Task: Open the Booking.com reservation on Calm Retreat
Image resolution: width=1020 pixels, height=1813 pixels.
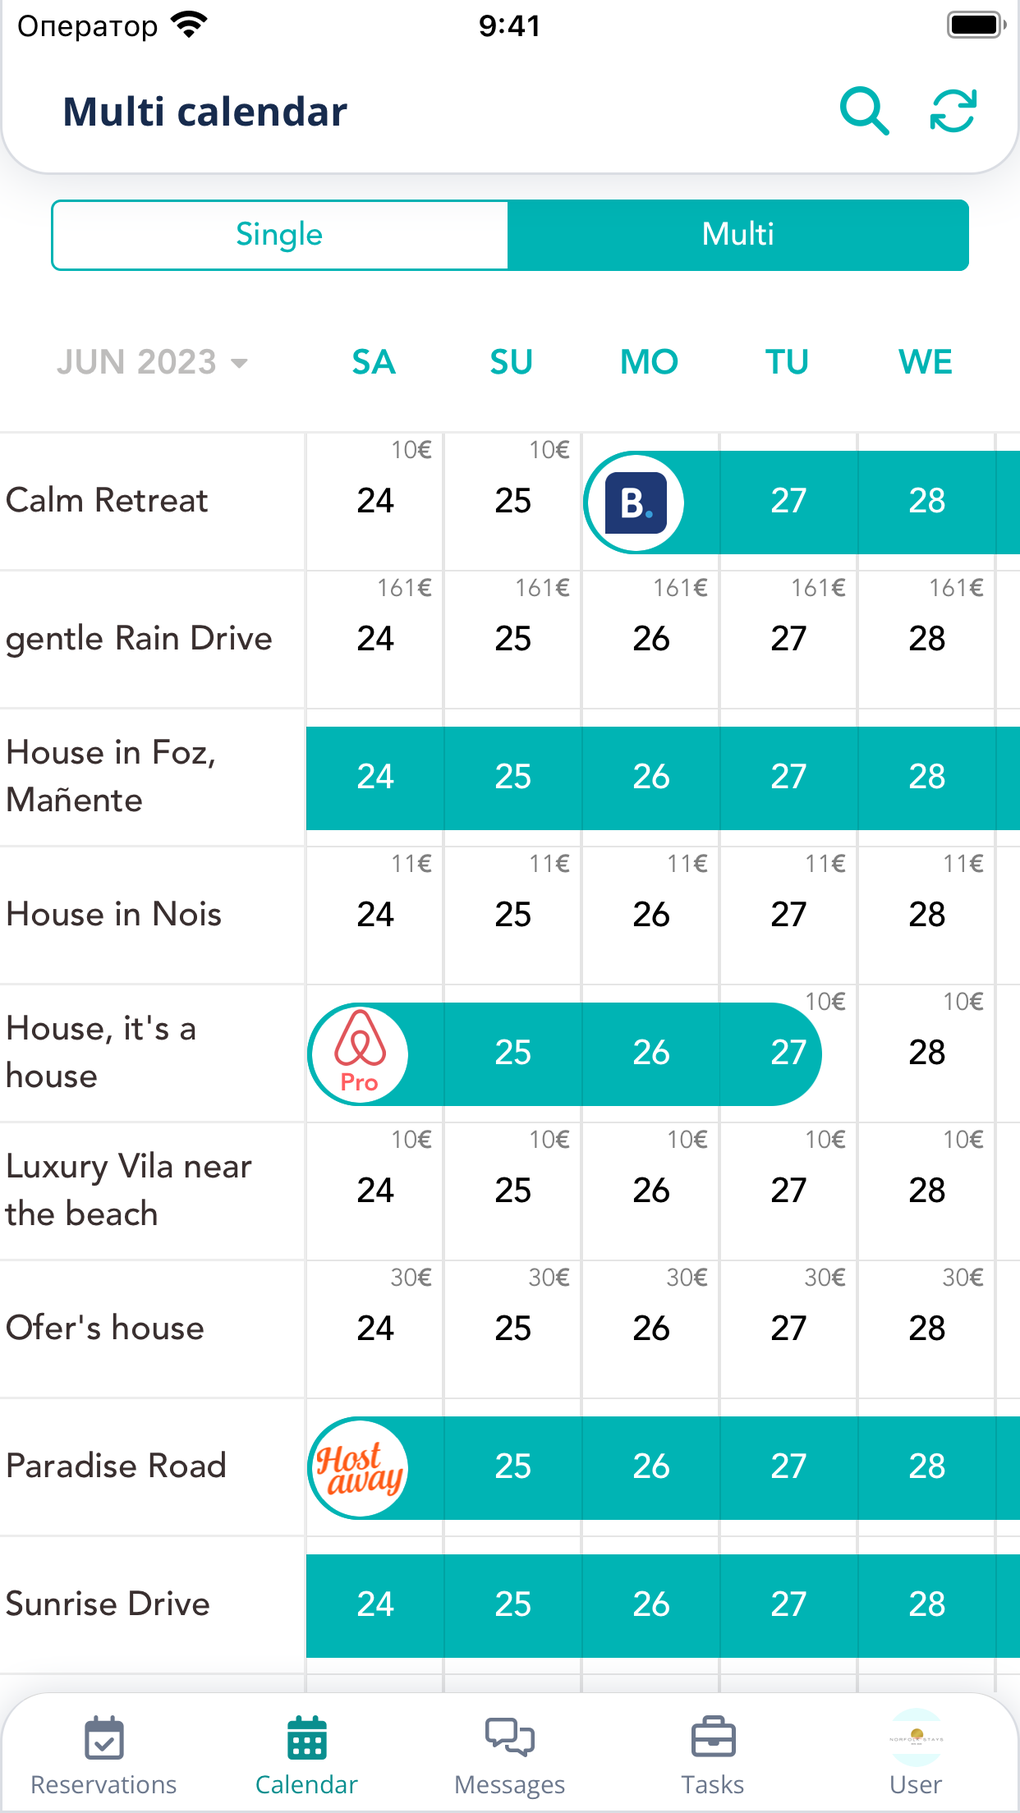Action: [x=635, y=503]
